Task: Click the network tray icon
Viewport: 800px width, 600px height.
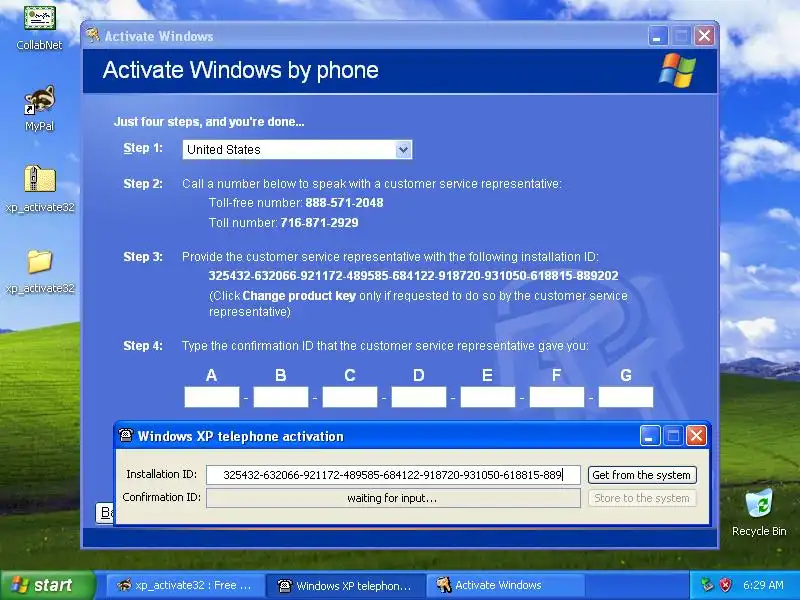Action: pyautogui.click(x=707, y=585)
